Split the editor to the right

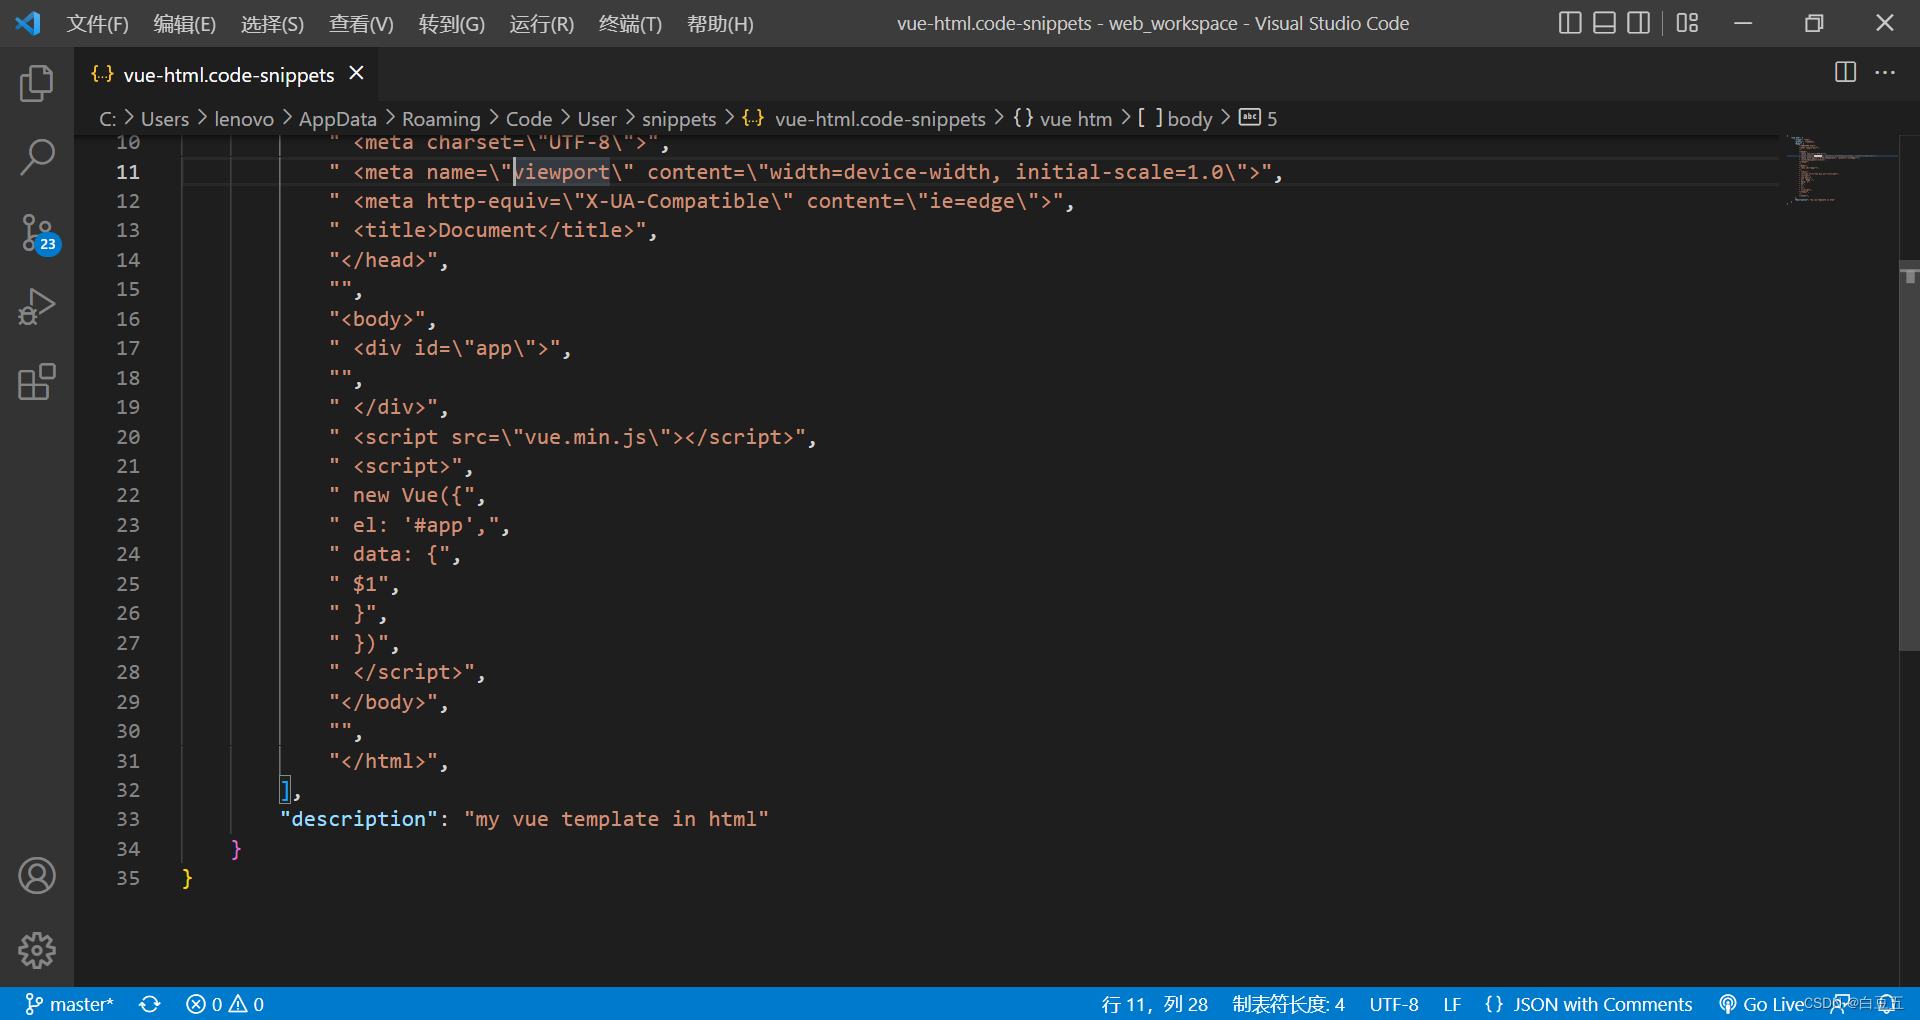pos(1846,72)
